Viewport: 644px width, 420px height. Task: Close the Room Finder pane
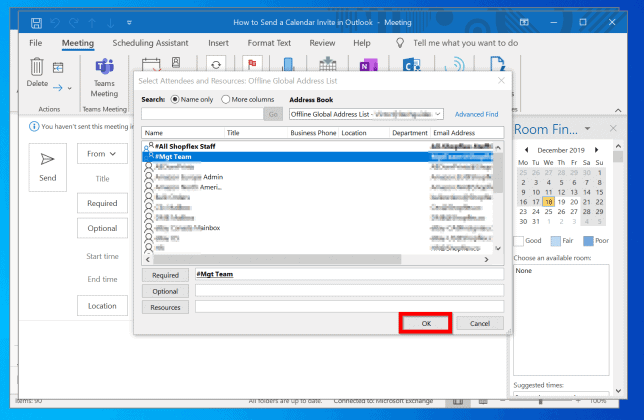tap(613, 129)
